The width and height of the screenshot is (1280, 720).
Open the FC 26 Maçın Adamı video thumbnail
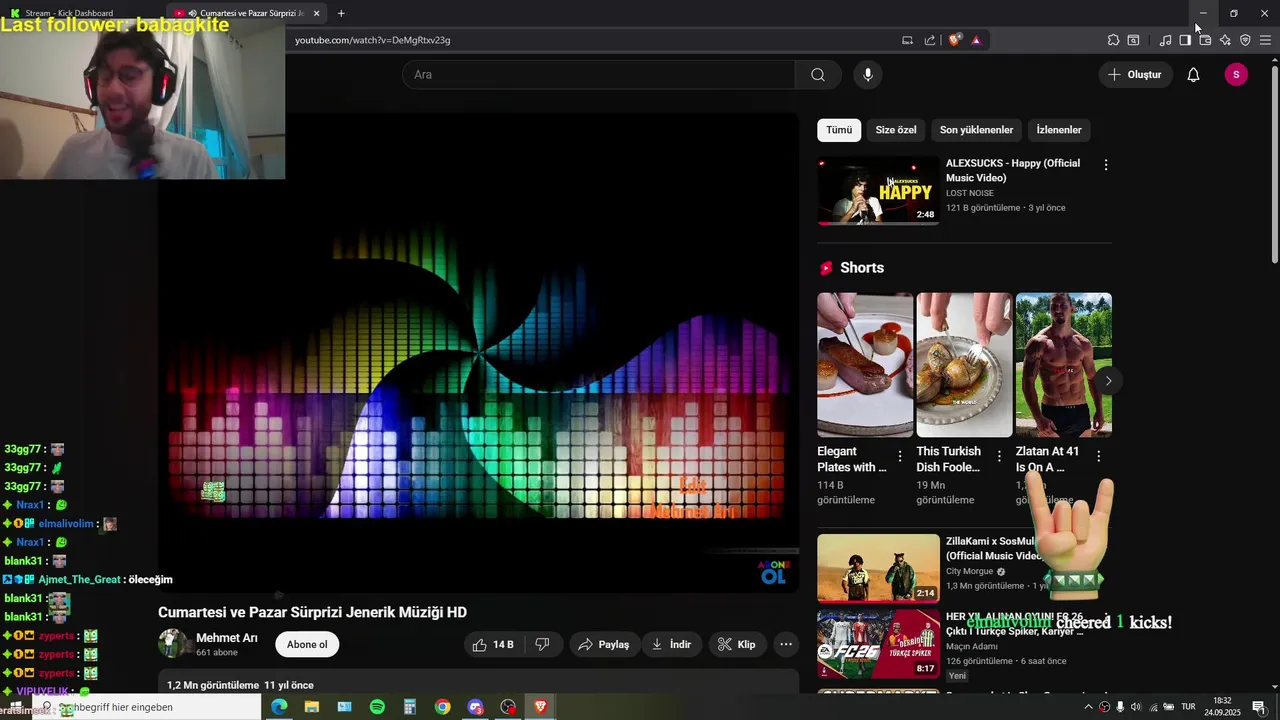coord(878,644)
